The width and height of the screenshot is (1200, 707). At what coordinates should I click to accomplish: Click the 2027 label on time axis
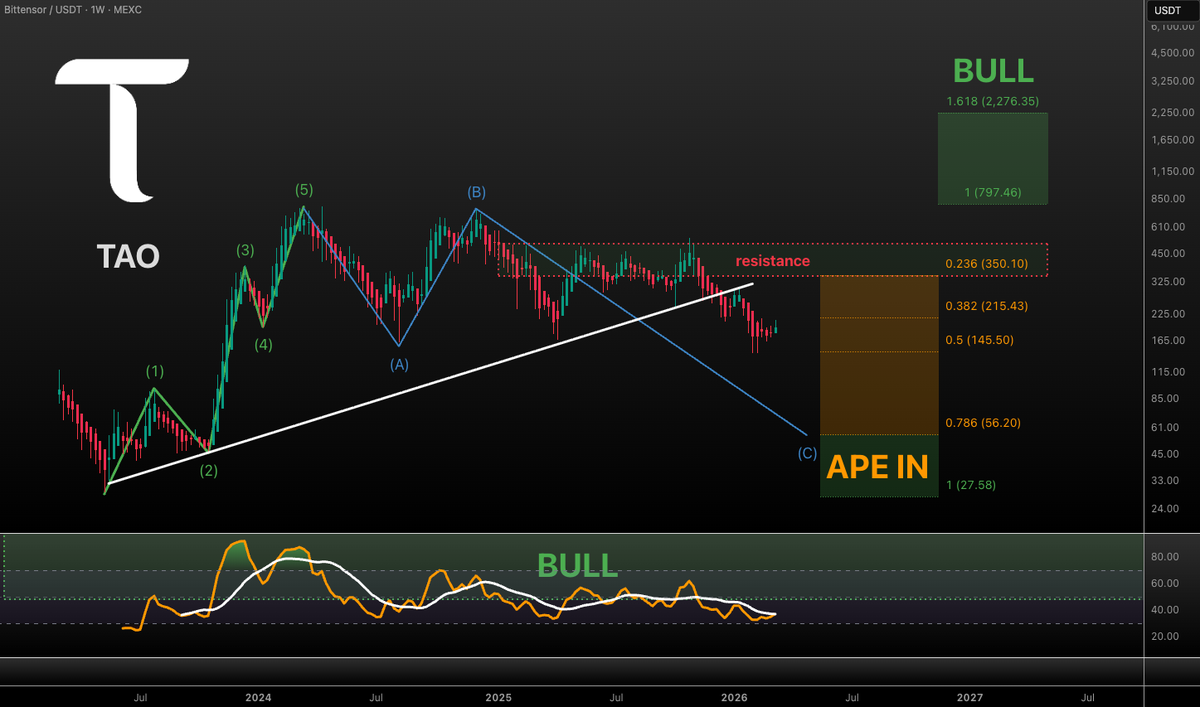point(969,696)
